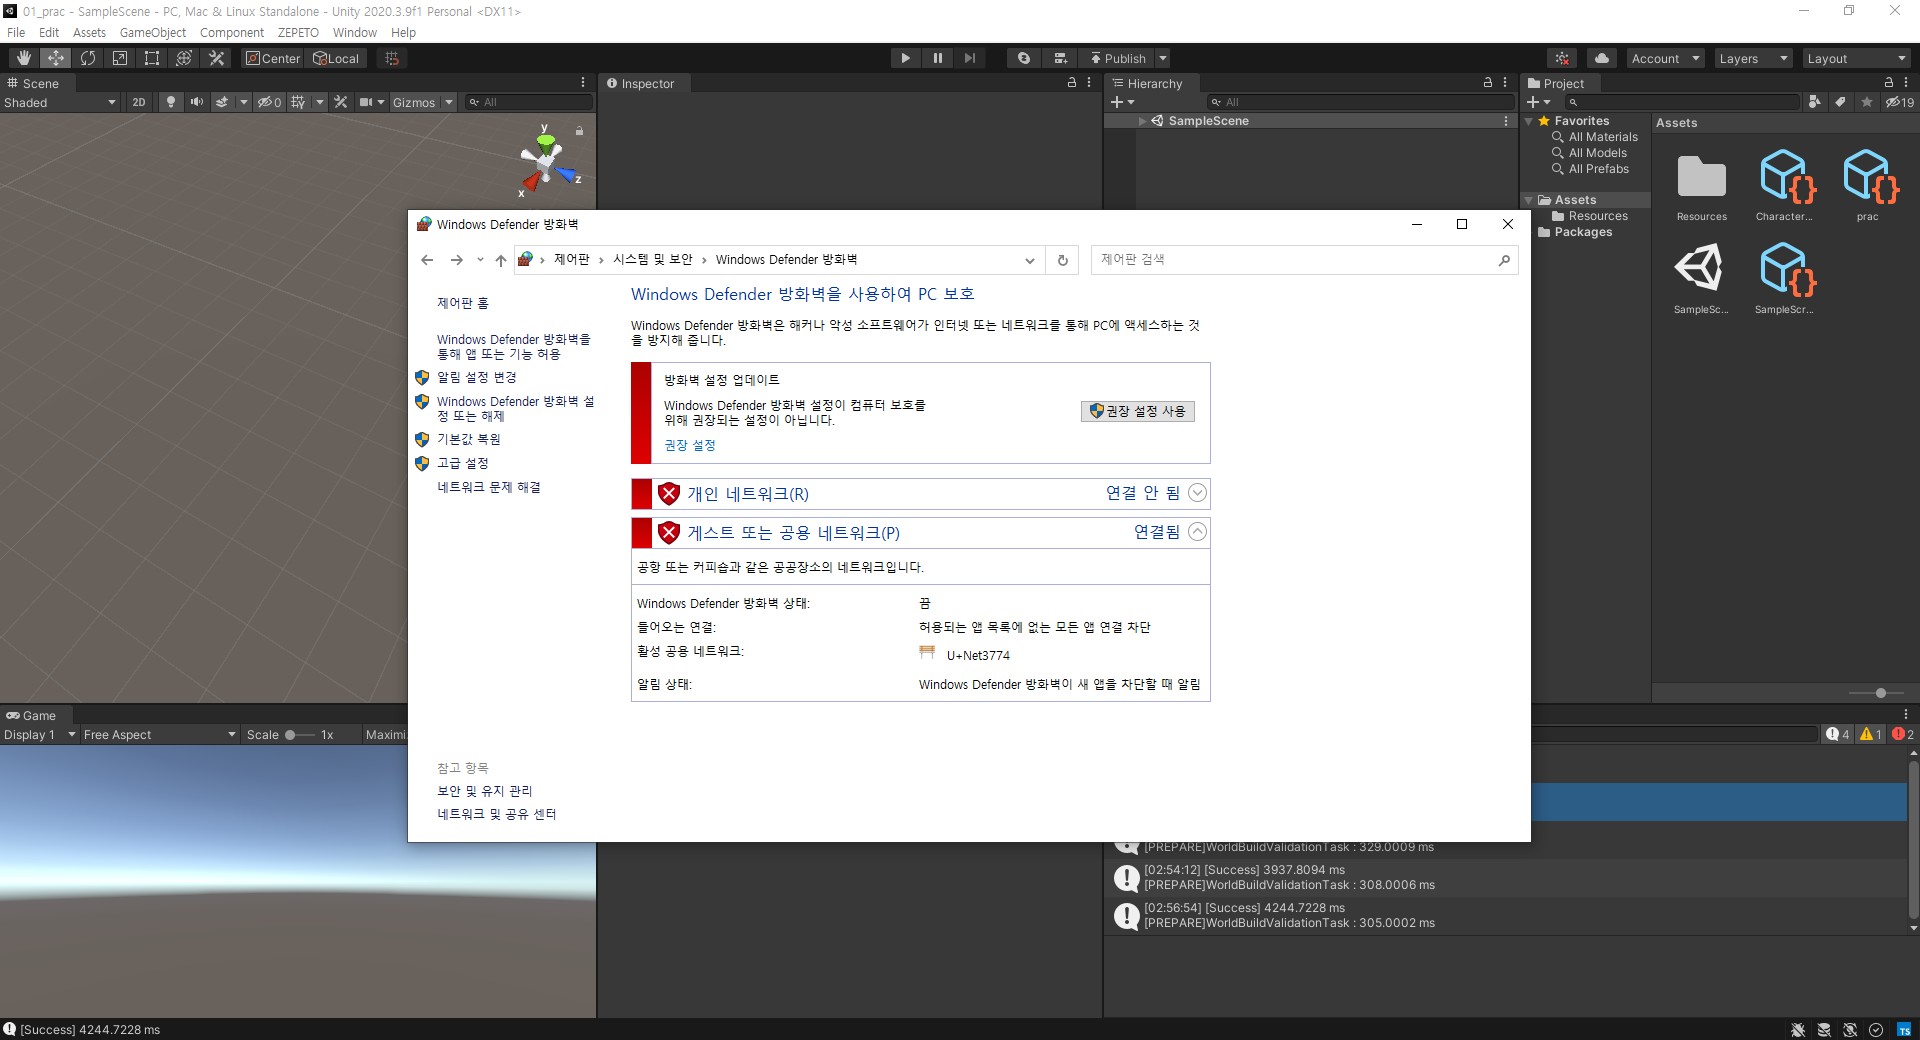Toggle Local handle rotation button
1920x1040 pixels.
336,58
